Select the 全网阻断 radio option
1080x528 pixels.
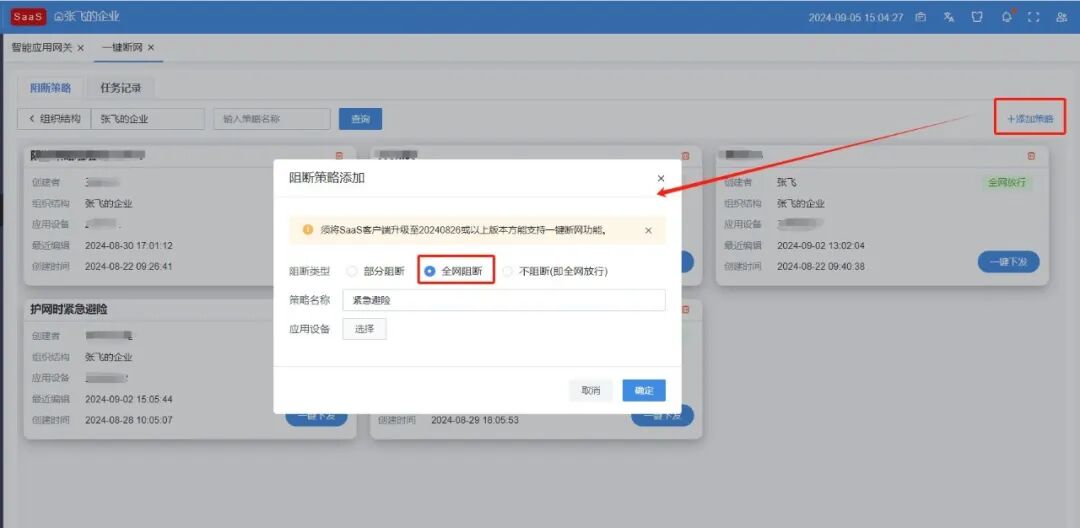coord(453,271)
